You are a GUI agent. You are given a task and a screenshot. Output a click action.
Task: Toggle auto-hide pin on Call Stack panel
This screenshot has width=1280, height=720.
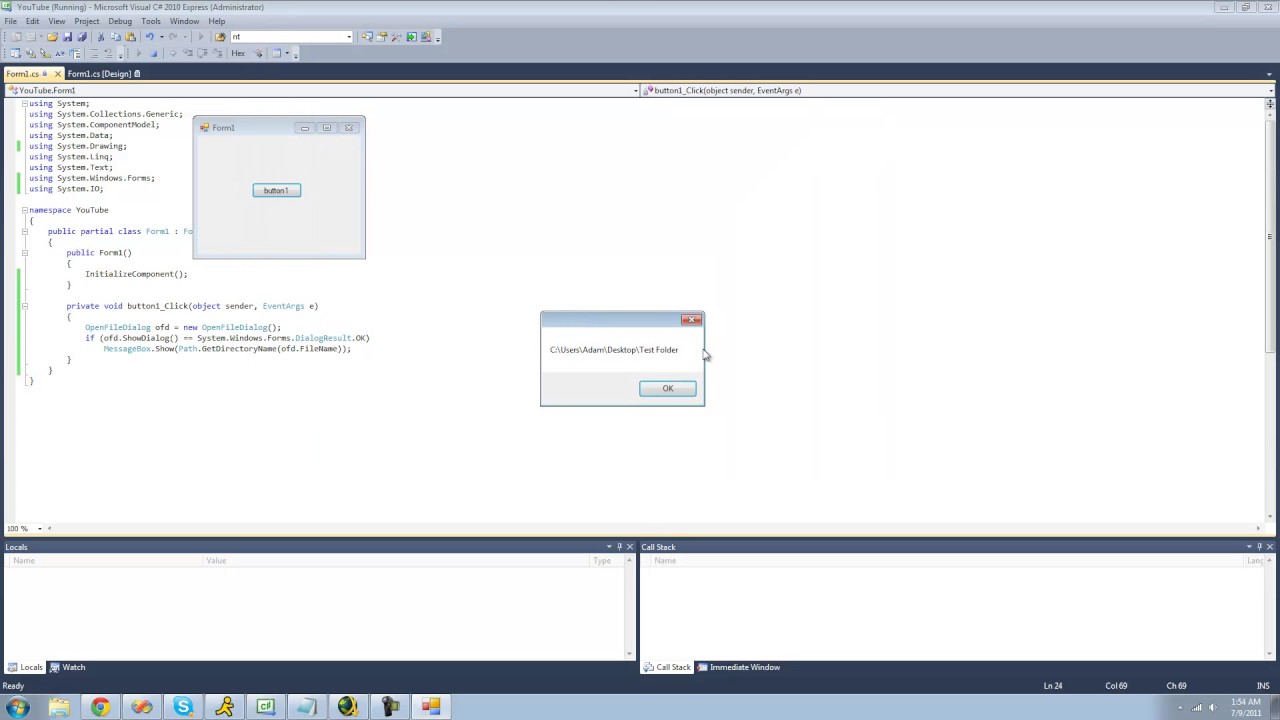pyautogui.click(x=1259, y=547)
